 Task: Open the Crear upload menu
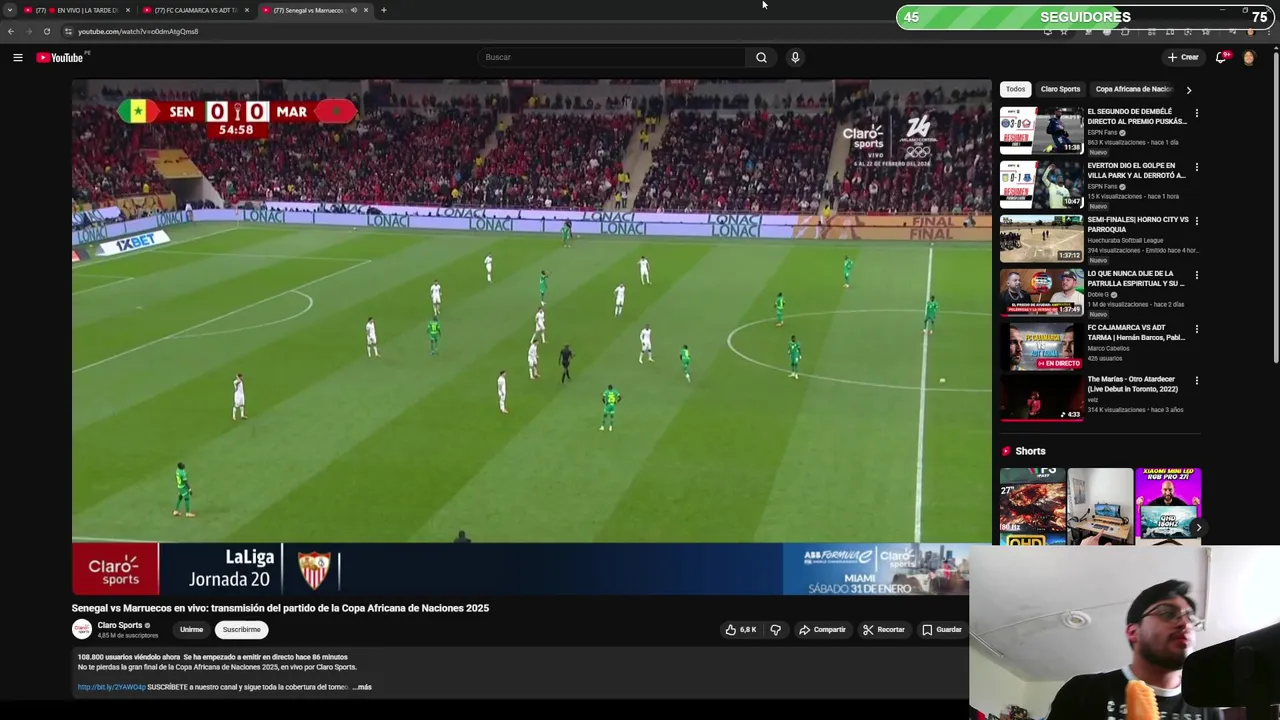(1182, 57)
